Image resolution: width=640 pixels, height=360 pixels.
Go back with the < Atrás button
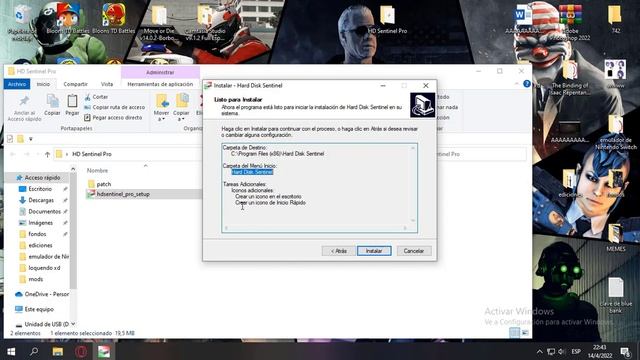click(x=338, y=251)
